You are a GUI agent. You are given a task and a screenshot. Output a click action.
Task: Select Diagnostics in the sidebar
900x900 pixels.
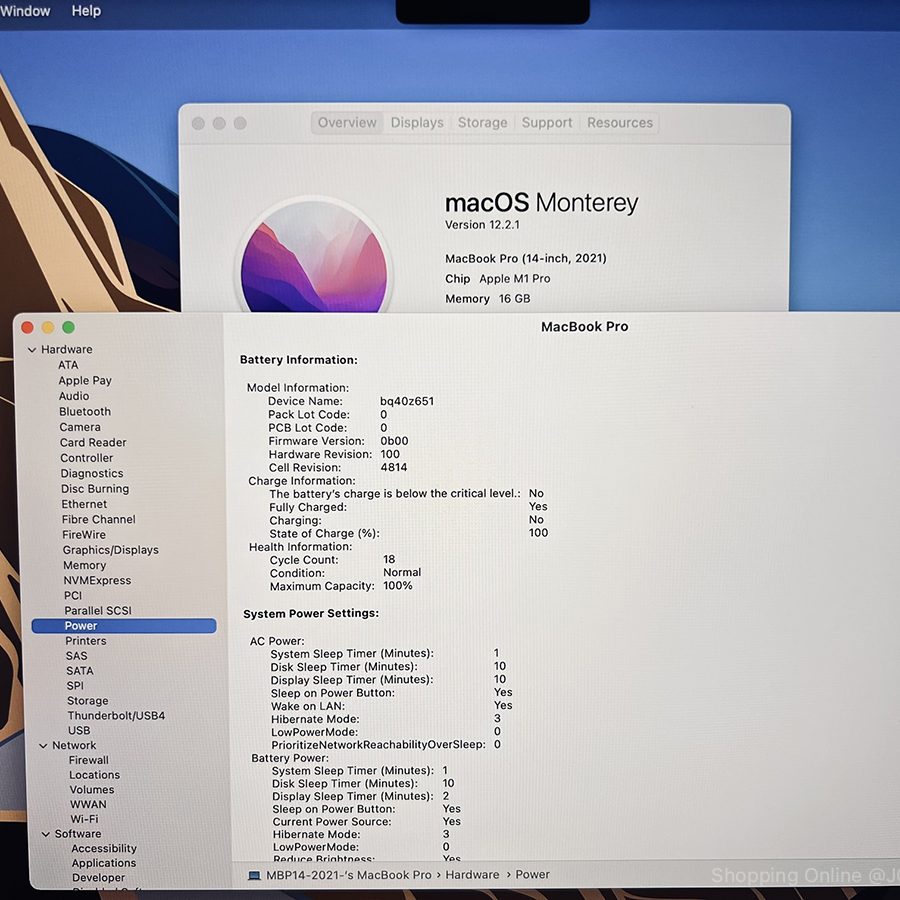92,474
